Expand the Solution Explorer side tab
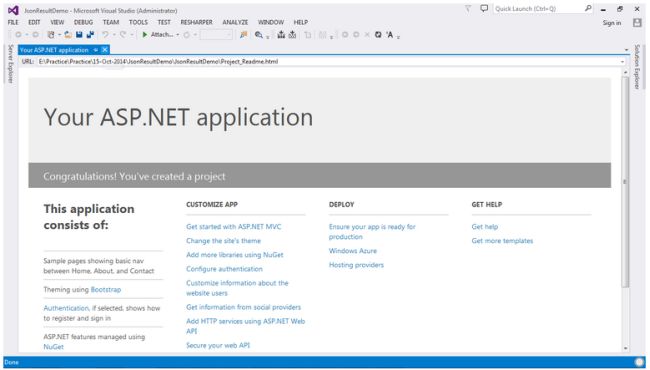The height and width of the screenshot is (370, 650). click(637, 67)
